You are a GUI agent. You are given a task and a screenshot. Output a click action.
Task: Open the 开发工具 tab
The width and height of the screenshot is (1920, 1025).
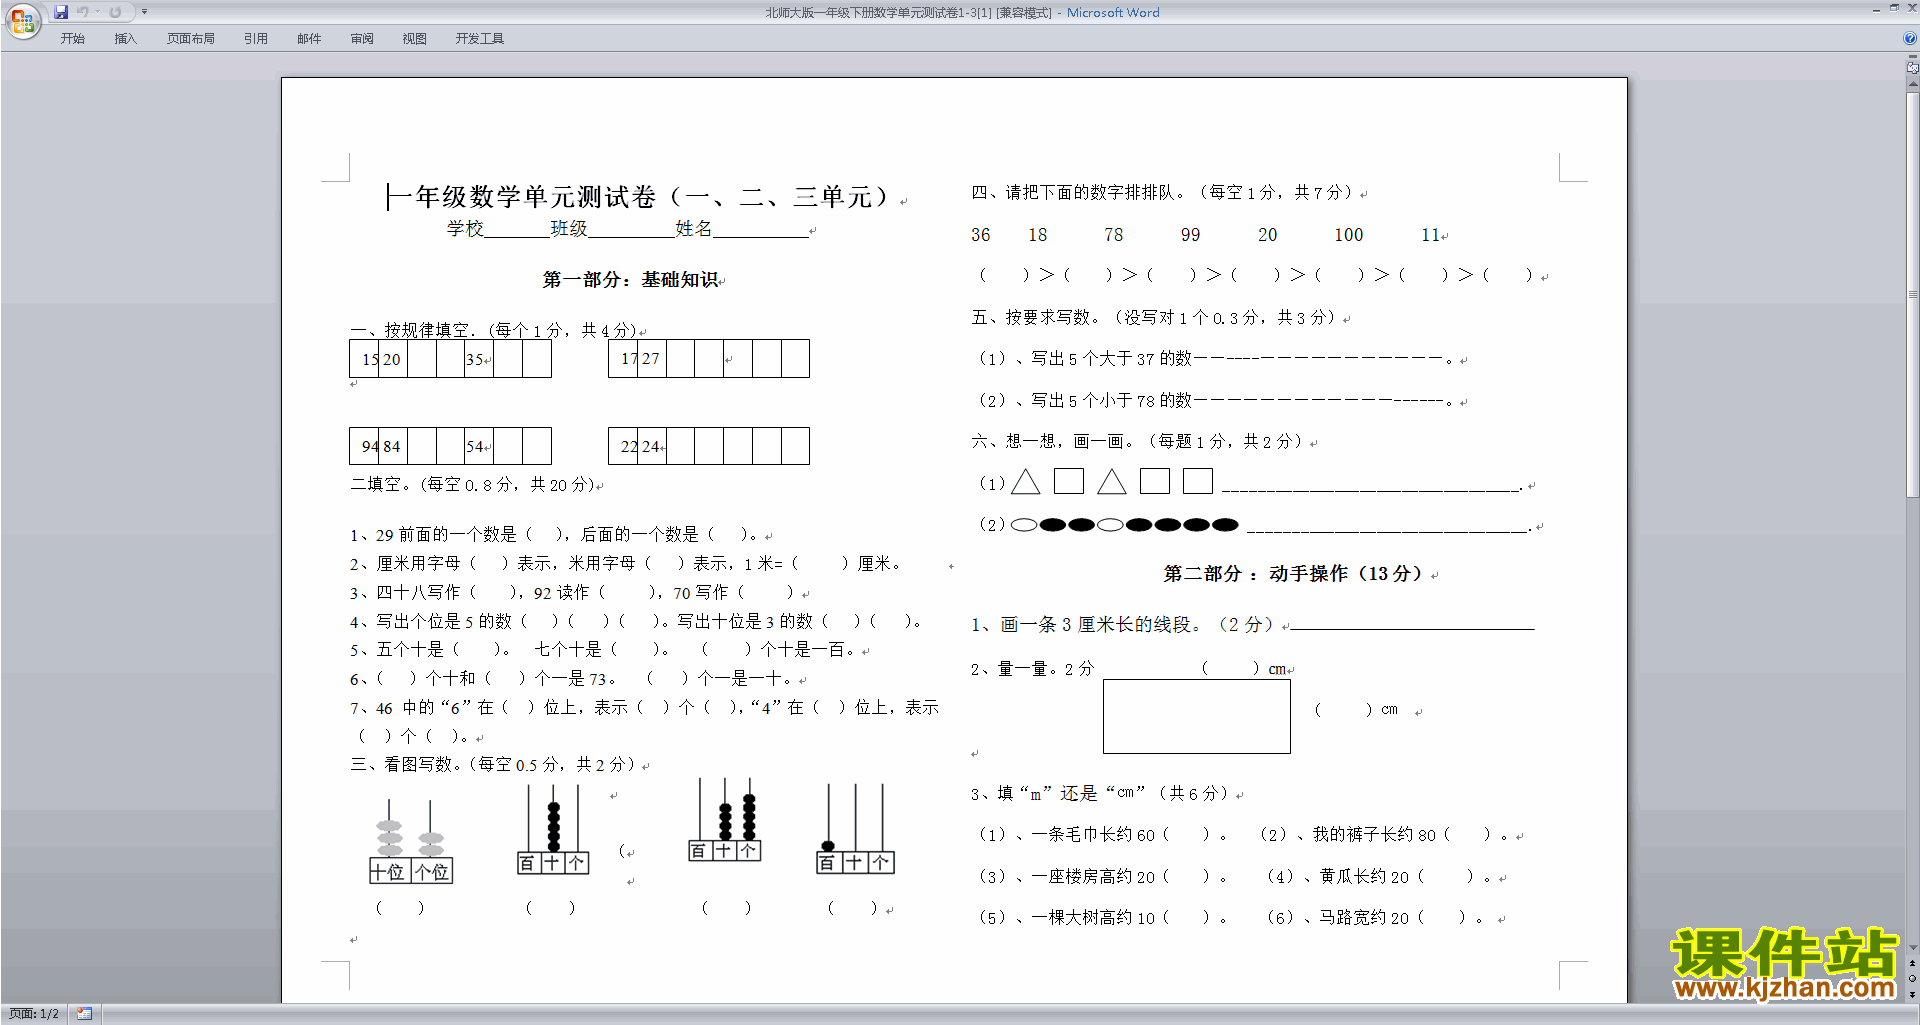480,39
